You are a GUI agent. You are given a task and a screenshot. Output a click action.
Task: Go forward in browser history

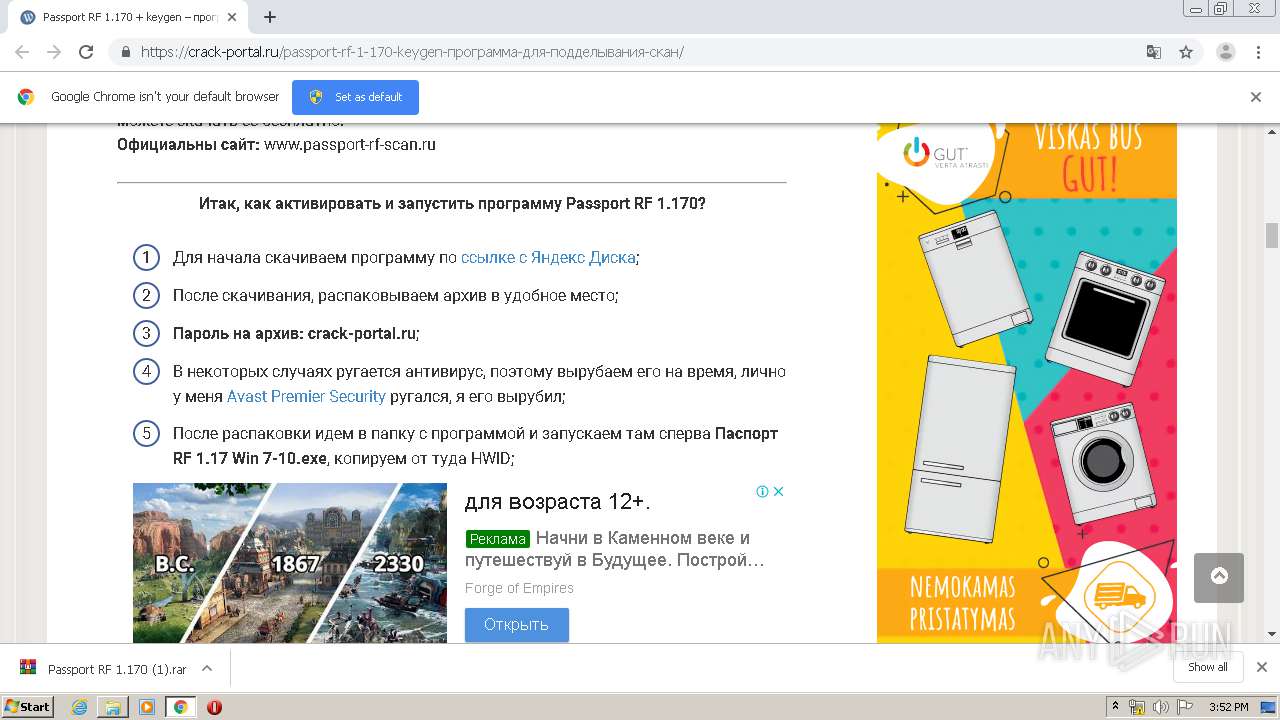[x=54, y=52]
